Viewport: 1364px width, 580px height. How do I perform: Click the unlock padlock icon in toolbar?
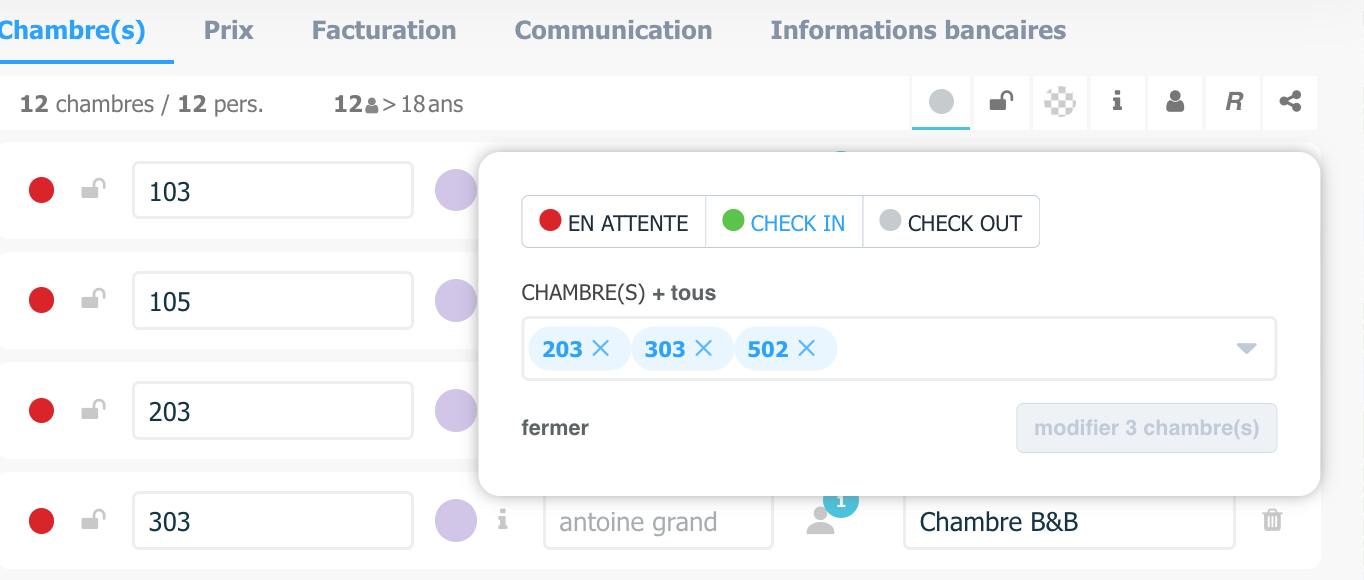tap(1000, 101)
